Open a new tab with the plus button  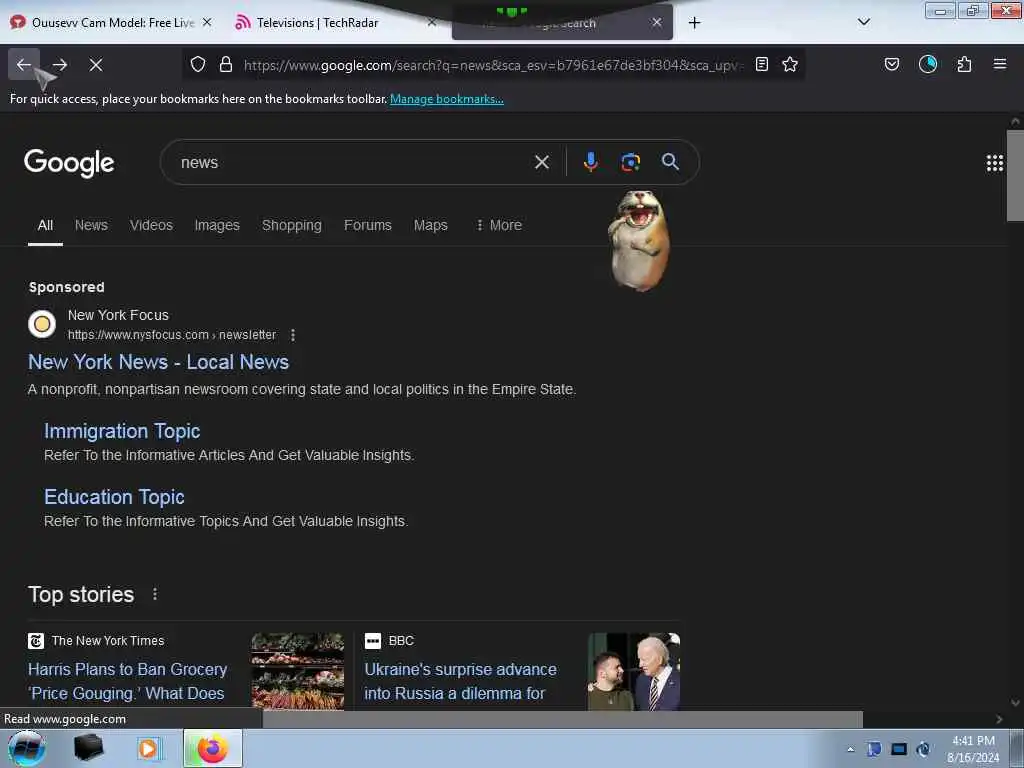point(694,23)
